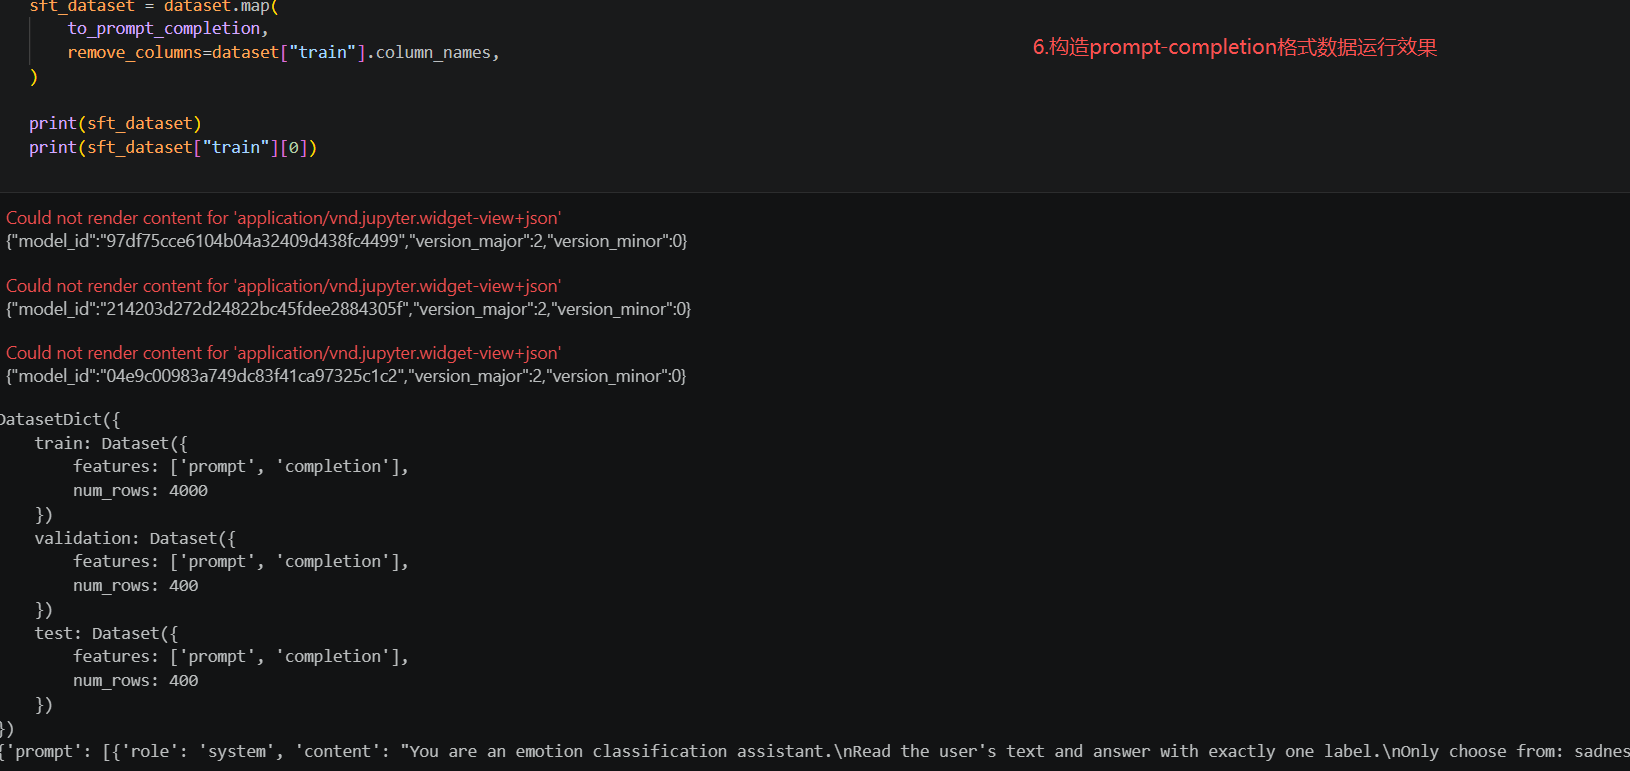Select the model_id 97df75cce6104b04a32409d438fc4499 output line
The width and height of the screenshot is (1630, 771).
(x=346, y=241)
